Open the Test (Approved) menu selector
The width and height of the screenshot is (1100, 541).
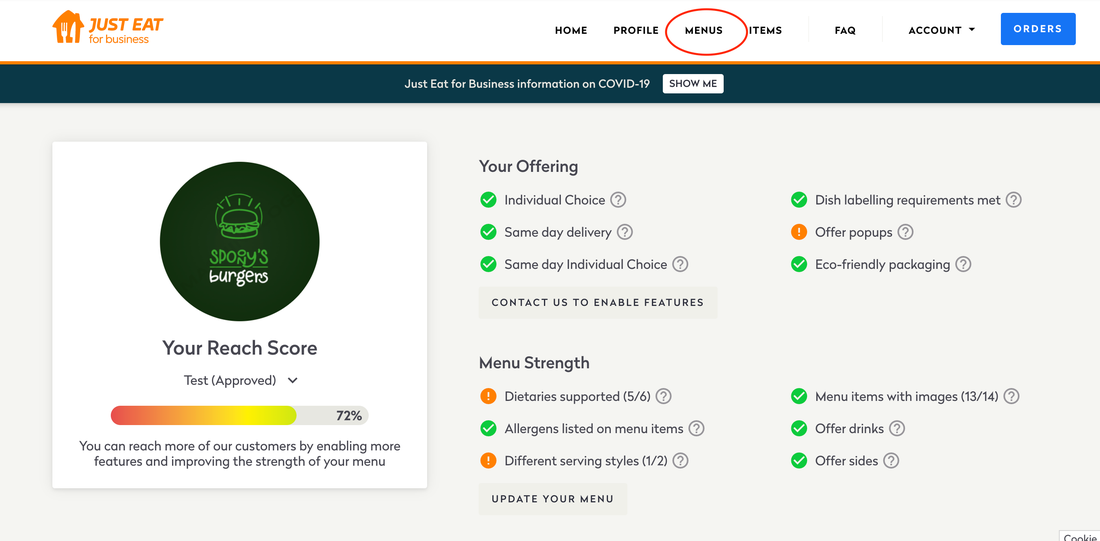(241, 380)
